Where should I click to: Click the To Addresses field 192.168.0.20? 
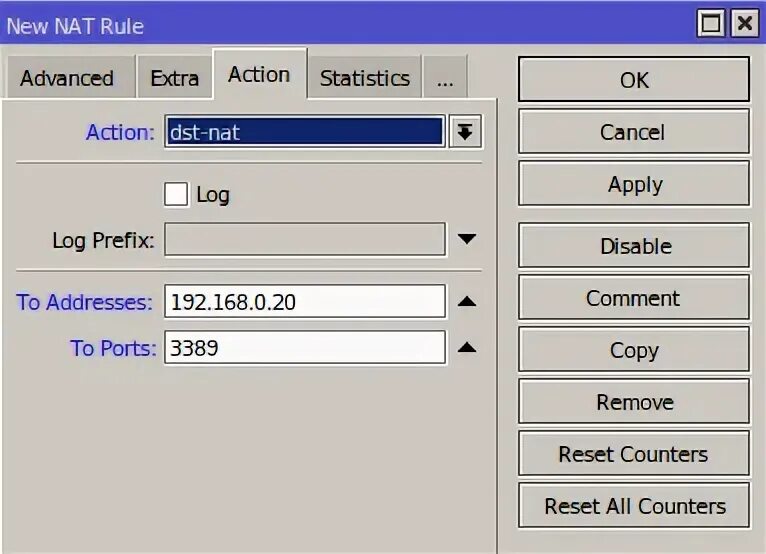pyautogui.click(x=305, y=301)
